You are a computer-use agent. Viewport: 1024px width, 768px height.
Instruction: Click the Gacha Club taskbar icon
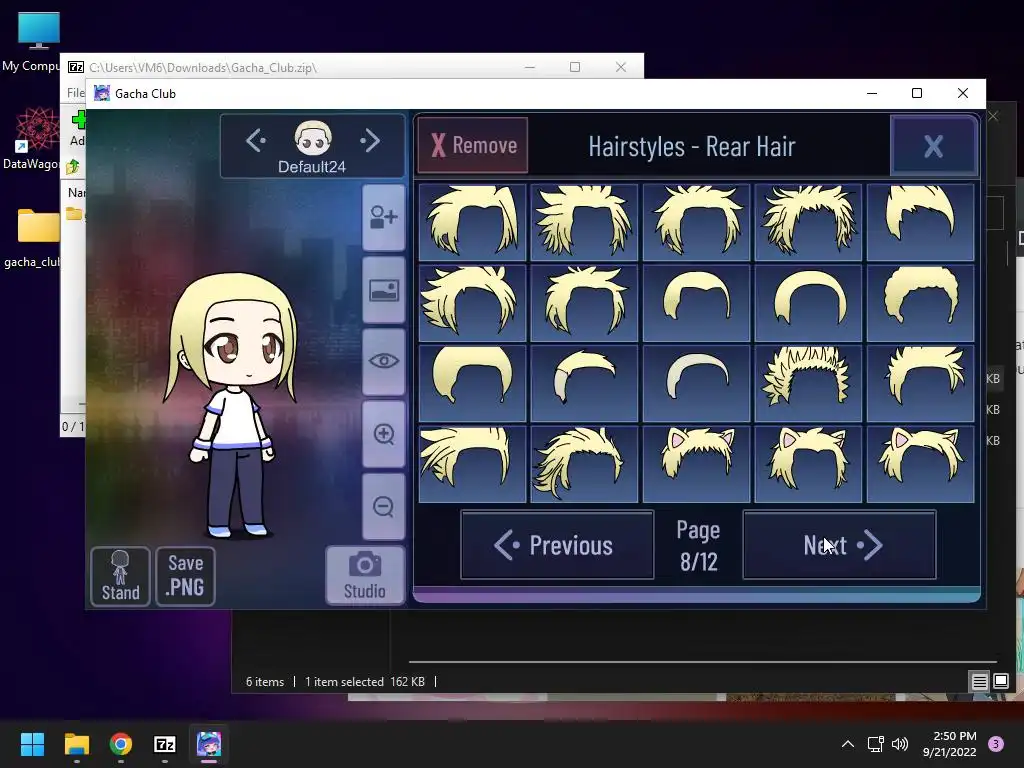pyautogui.click(x=209, y=744)
